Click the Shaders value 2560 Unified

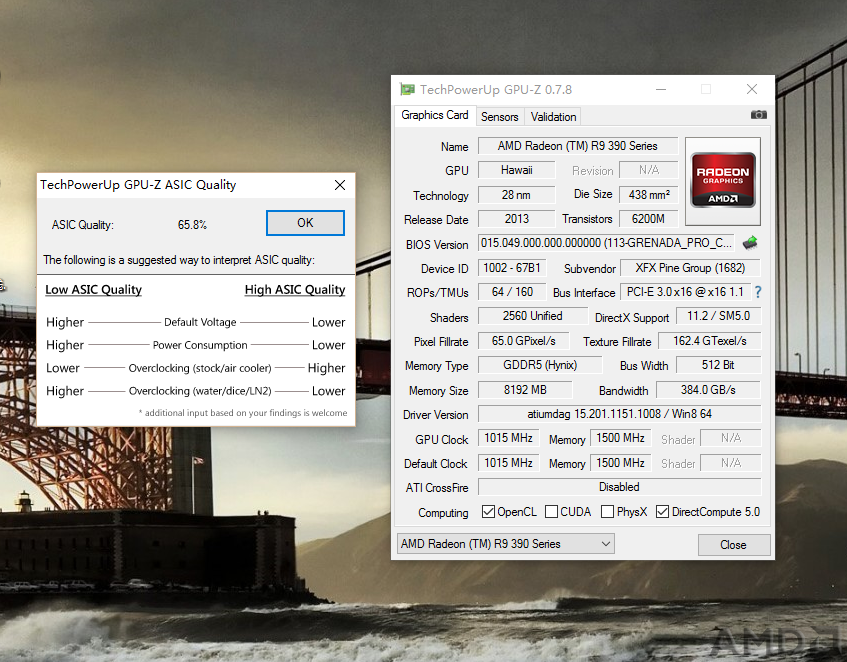pyautogui.click(x=533, y=316)
